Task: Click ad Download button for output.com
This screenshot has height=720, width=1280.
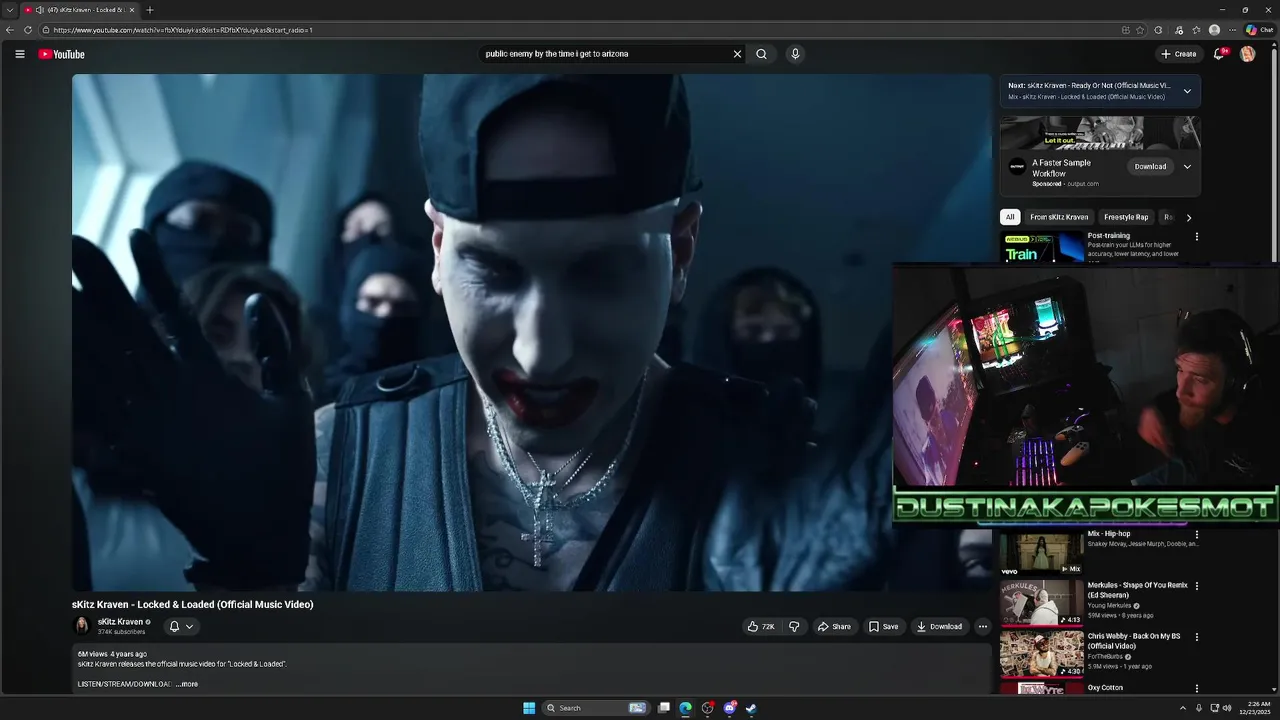Action: point(1150,167)
